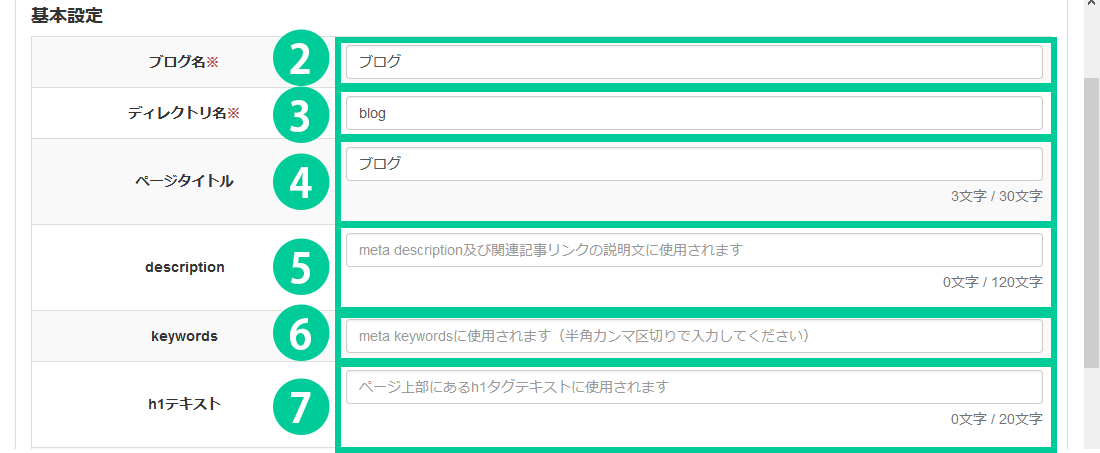This screenshot has height=453, width=1100.
Task: Click into the ページタイトル text field
Action: [x=694, y=164]
